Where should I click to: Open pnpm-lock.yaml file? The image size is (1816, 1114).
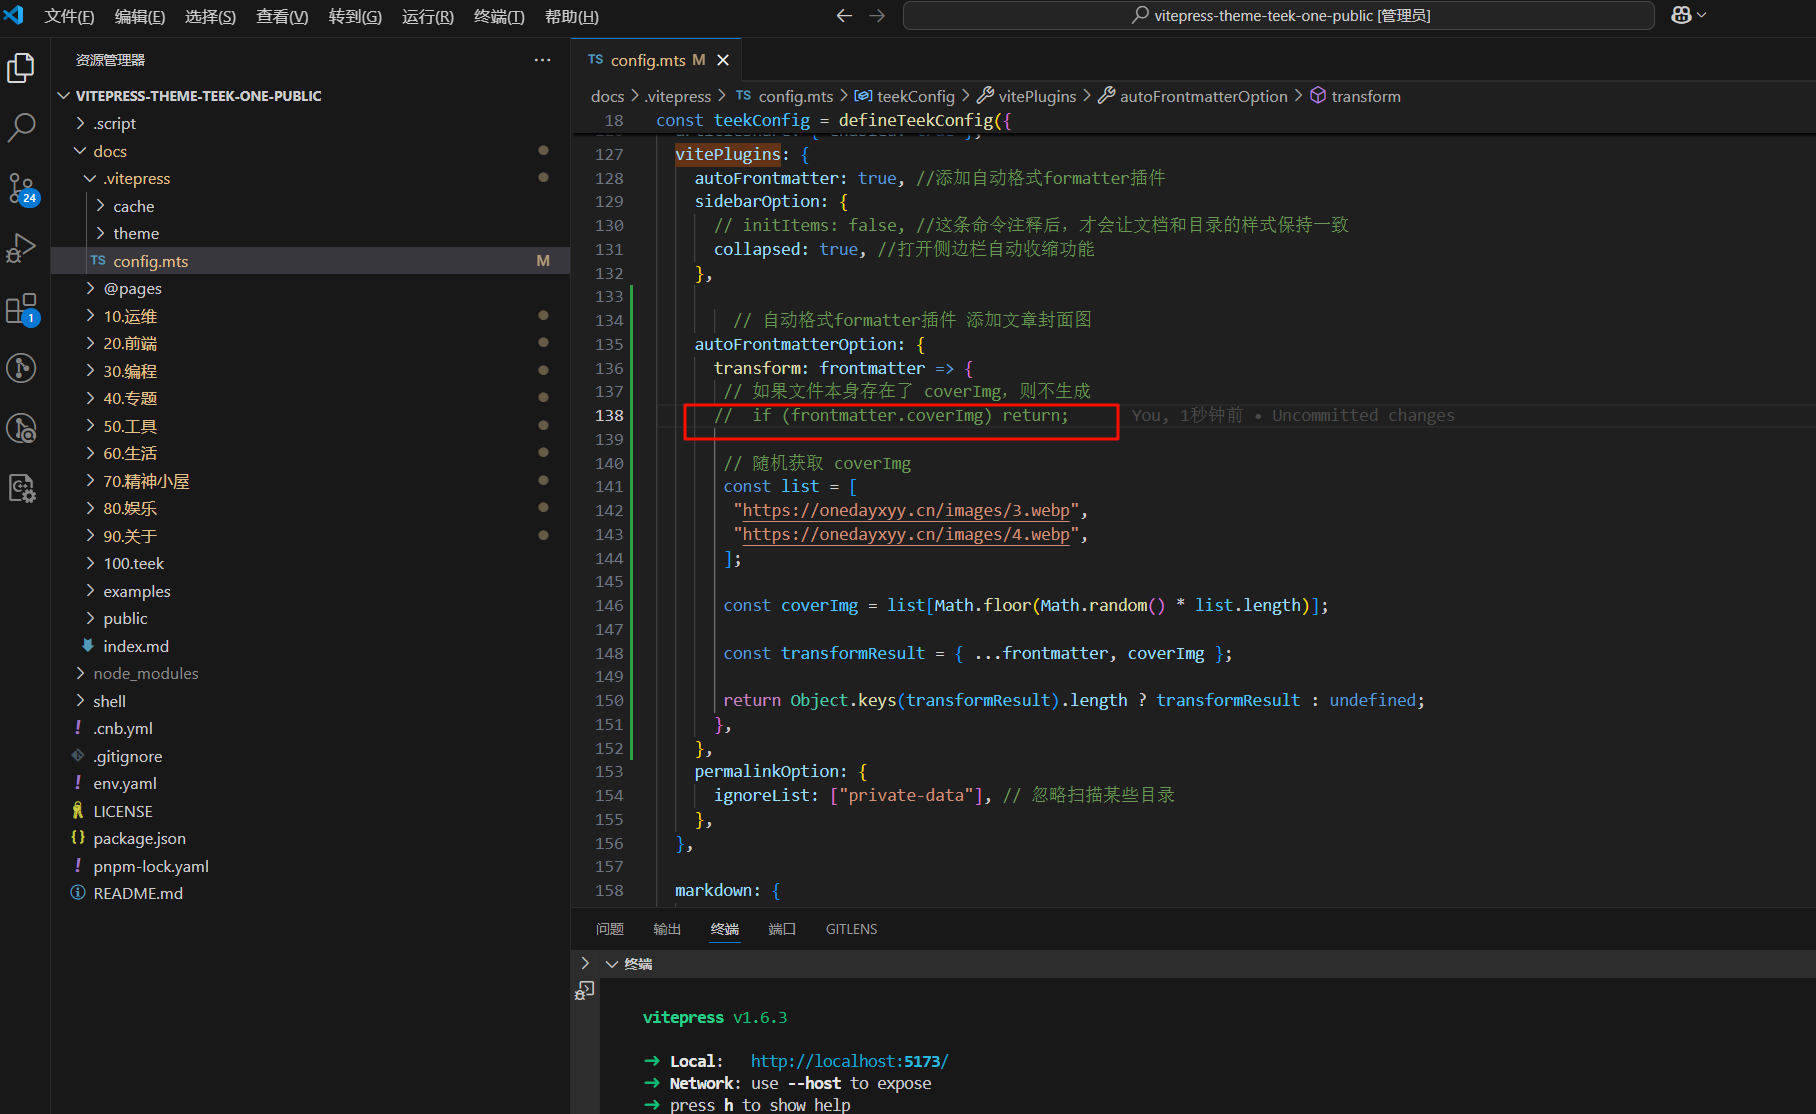310,866
